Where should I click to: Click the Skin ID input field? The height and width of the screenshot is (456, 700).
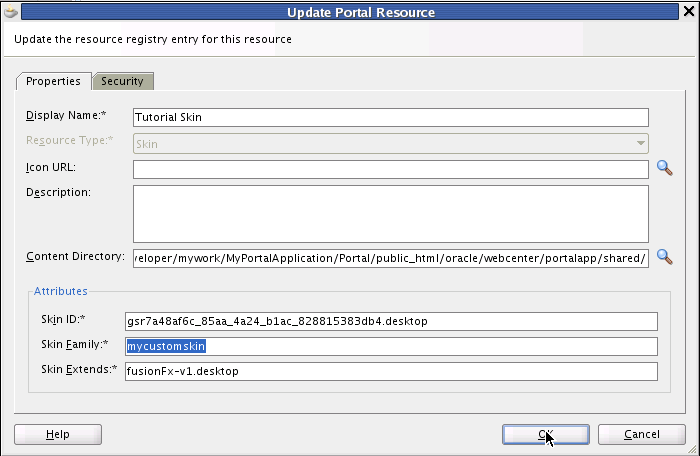tap(391, 322)
